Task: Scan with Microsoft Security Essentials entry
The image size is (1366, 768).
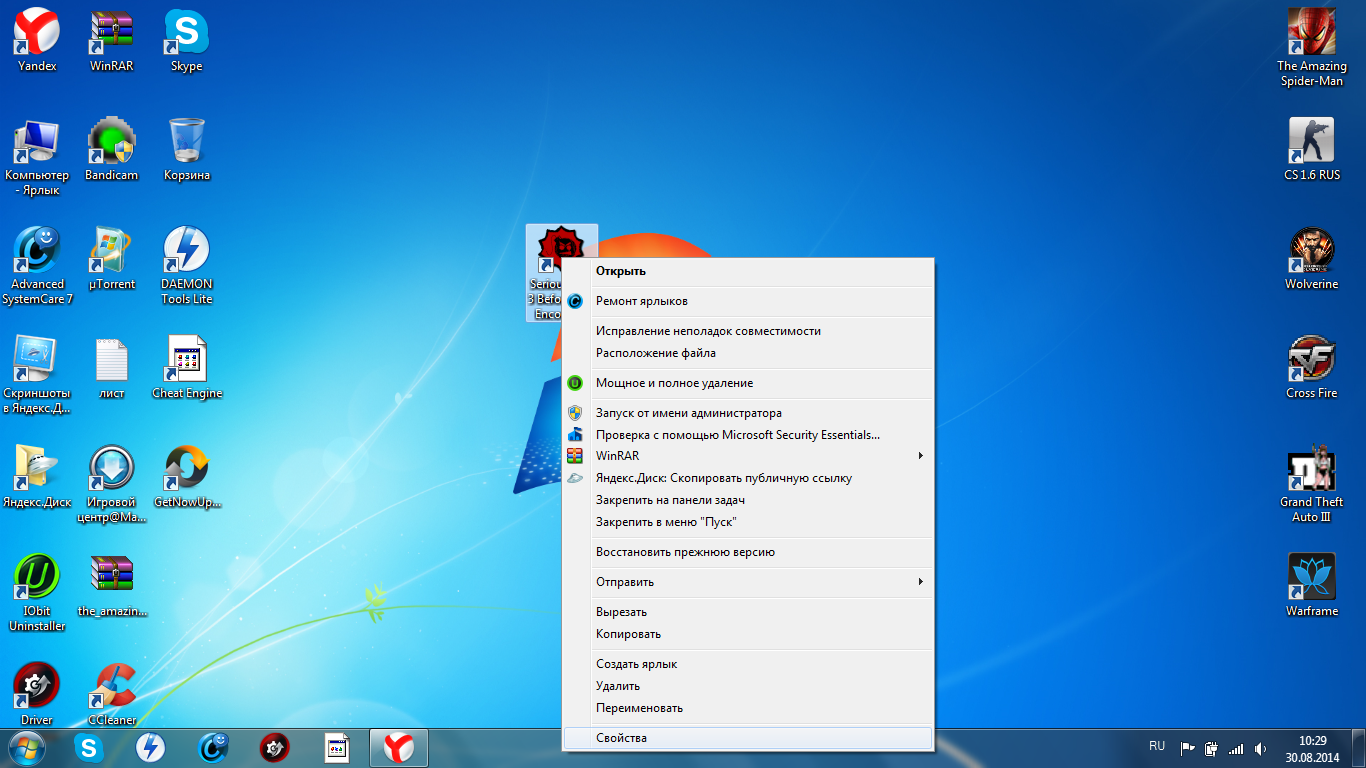Action: (748, 435)
